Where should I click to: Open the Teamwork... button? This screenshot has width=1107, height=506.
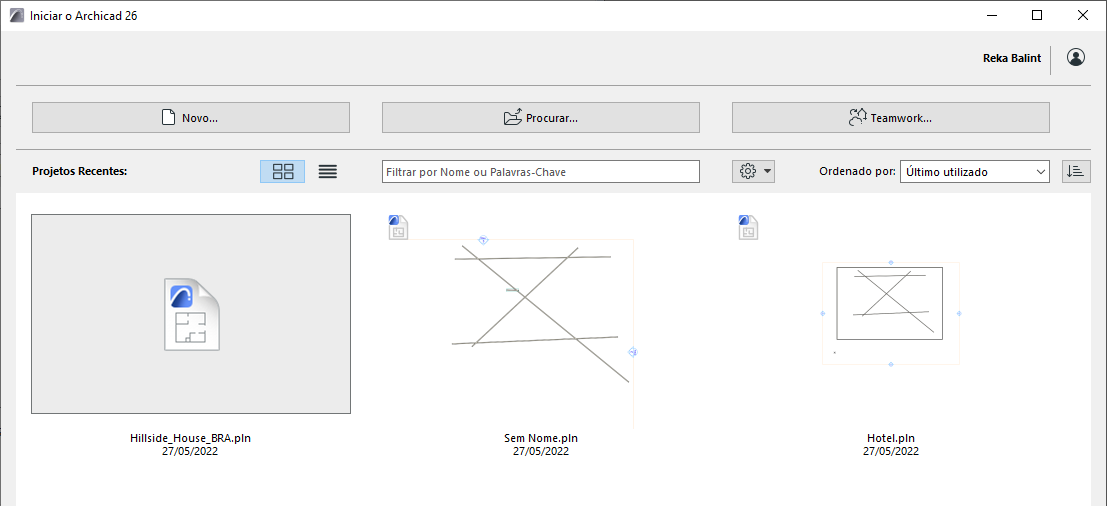pyautogui.click(x=890, y=118)
